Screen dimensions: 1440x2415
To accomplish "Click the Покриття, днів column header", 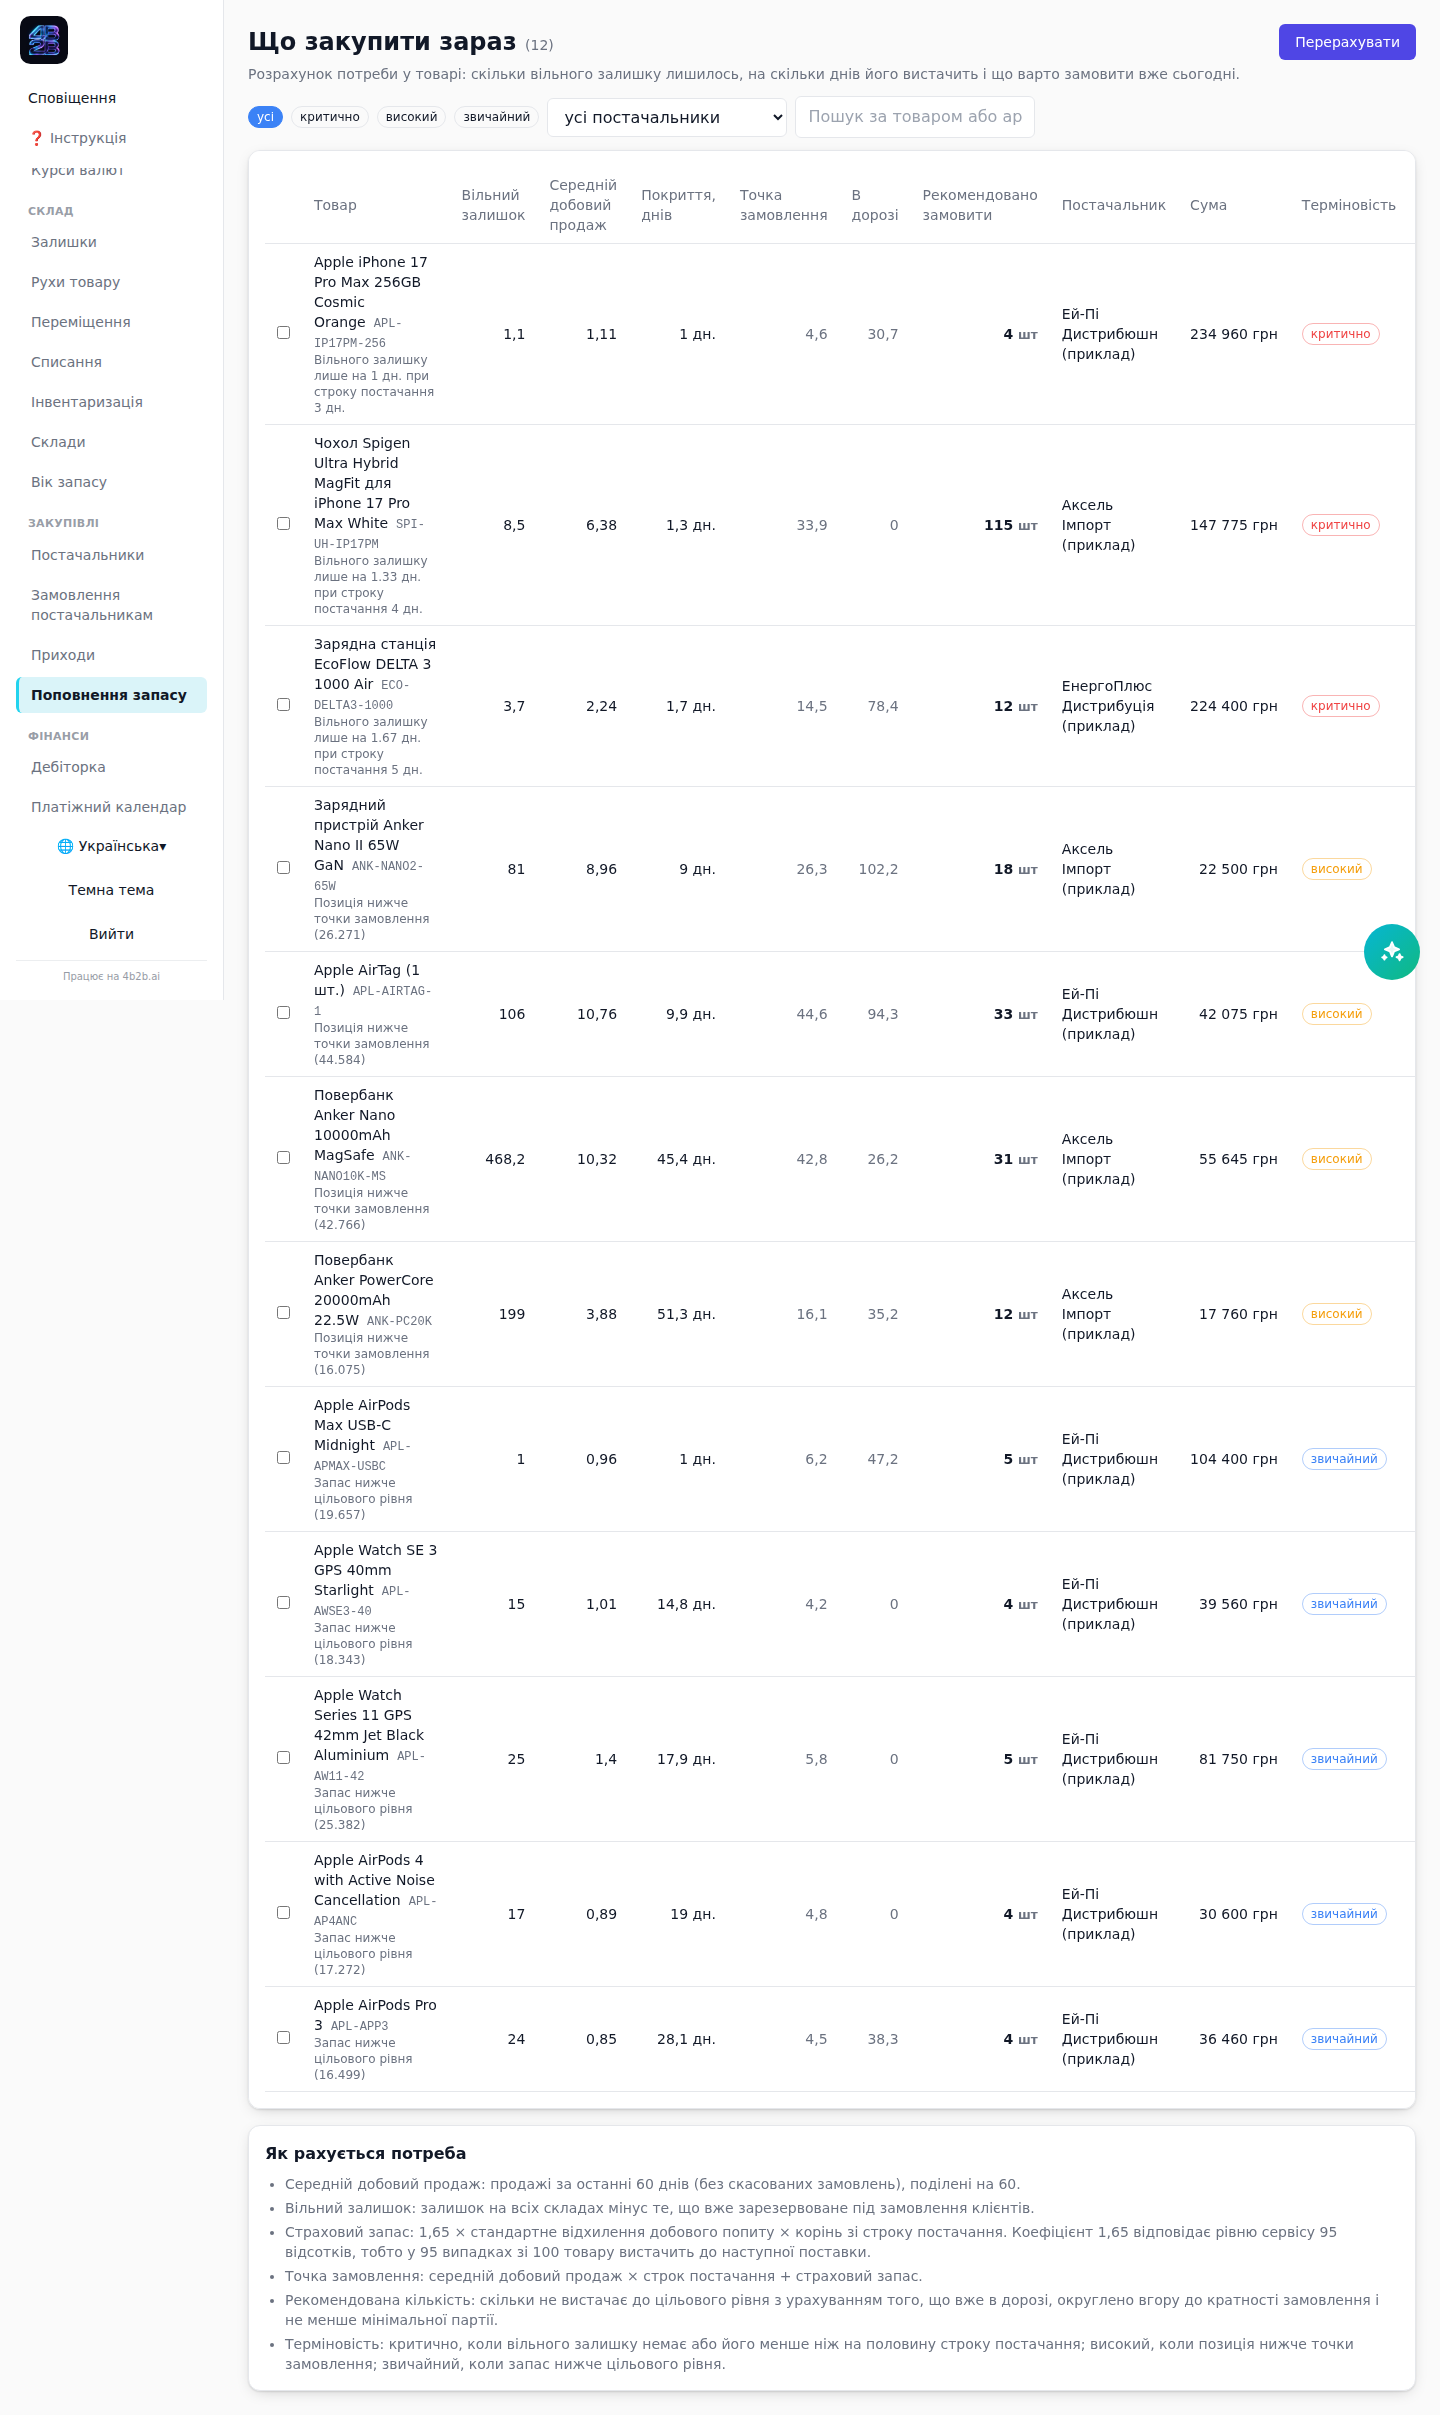I will [678, 205].
